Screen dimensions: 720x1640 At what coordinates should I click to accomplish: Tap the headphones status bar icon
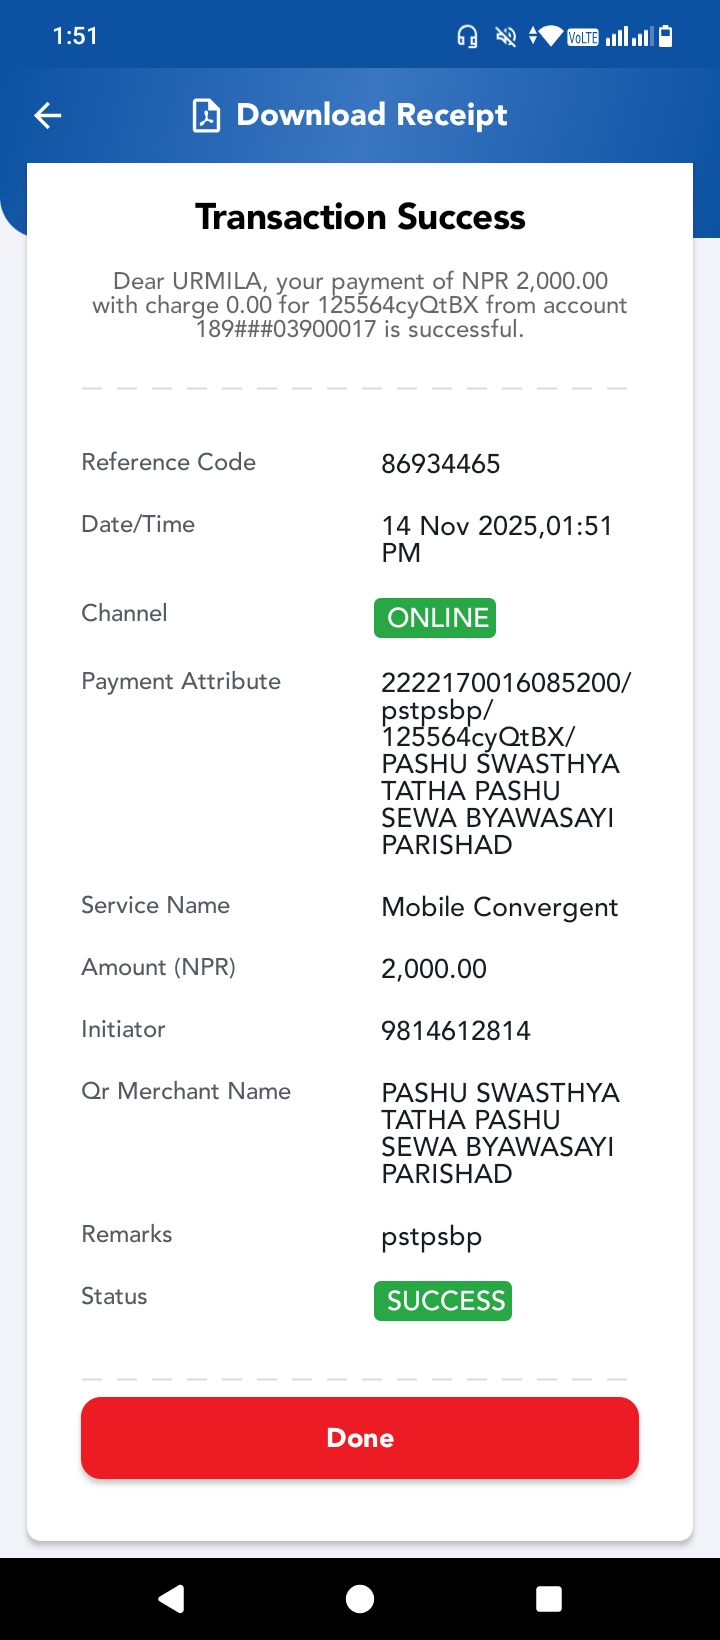coord(467,37)
